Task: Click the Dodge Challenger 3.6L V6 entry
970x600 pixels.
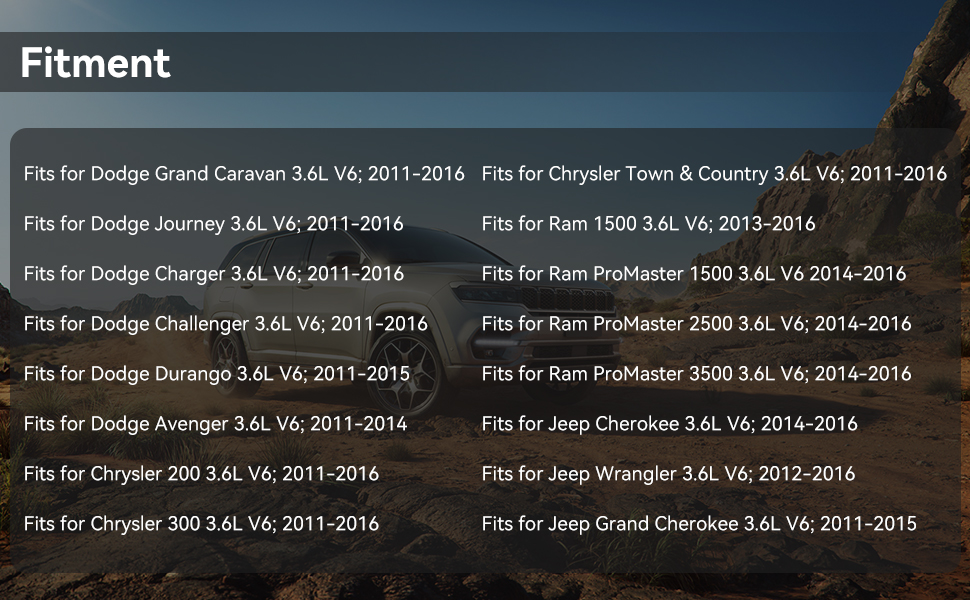Action: [225, 324]
